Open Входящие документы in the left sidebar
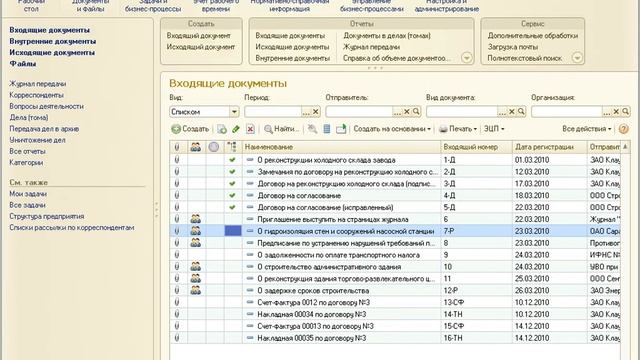Image resolution: width=640 pixels, height=360 pixels. [49, 30]
